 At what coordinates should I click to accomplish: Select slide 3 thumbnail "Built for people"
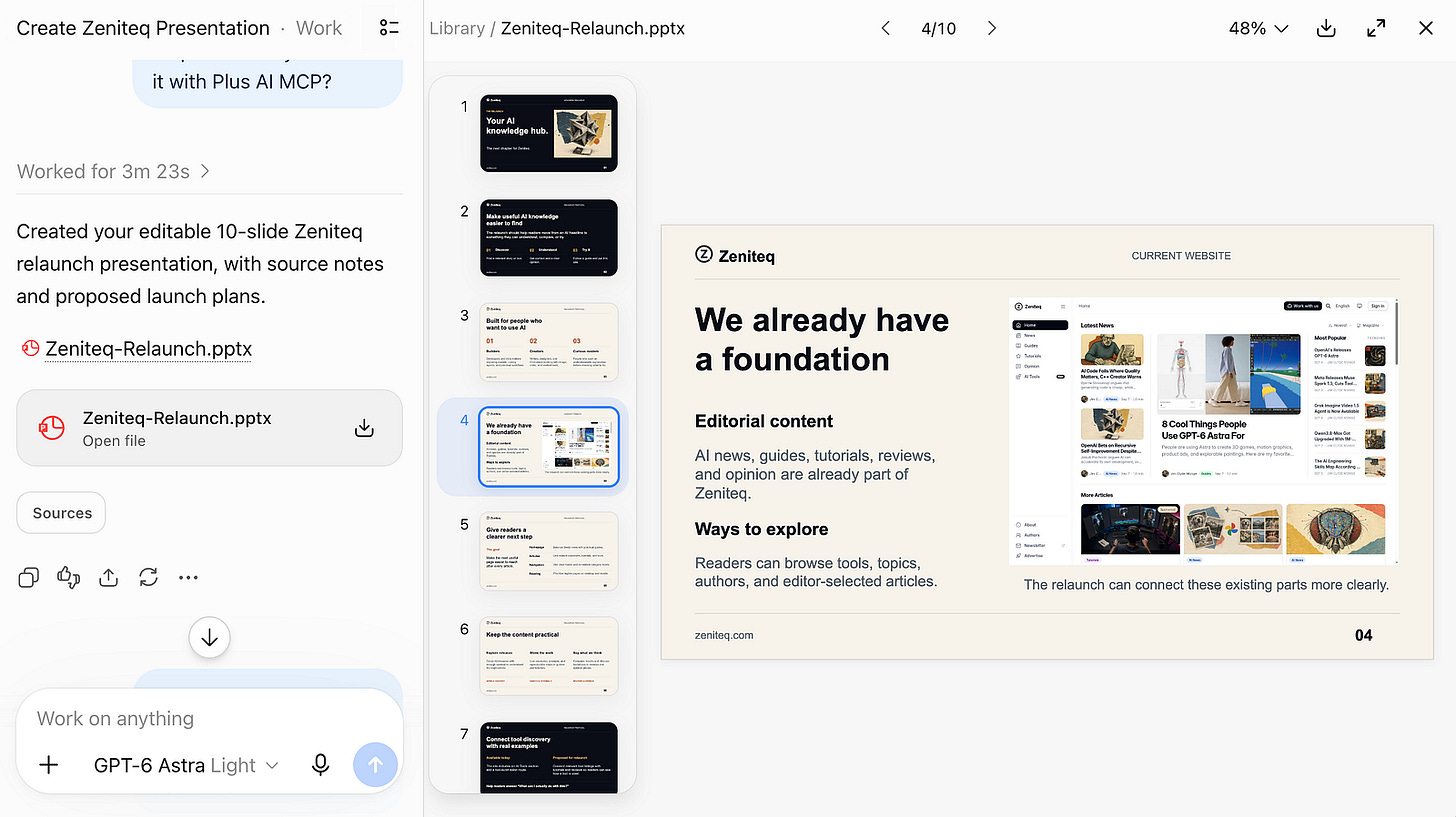(549, 342)
